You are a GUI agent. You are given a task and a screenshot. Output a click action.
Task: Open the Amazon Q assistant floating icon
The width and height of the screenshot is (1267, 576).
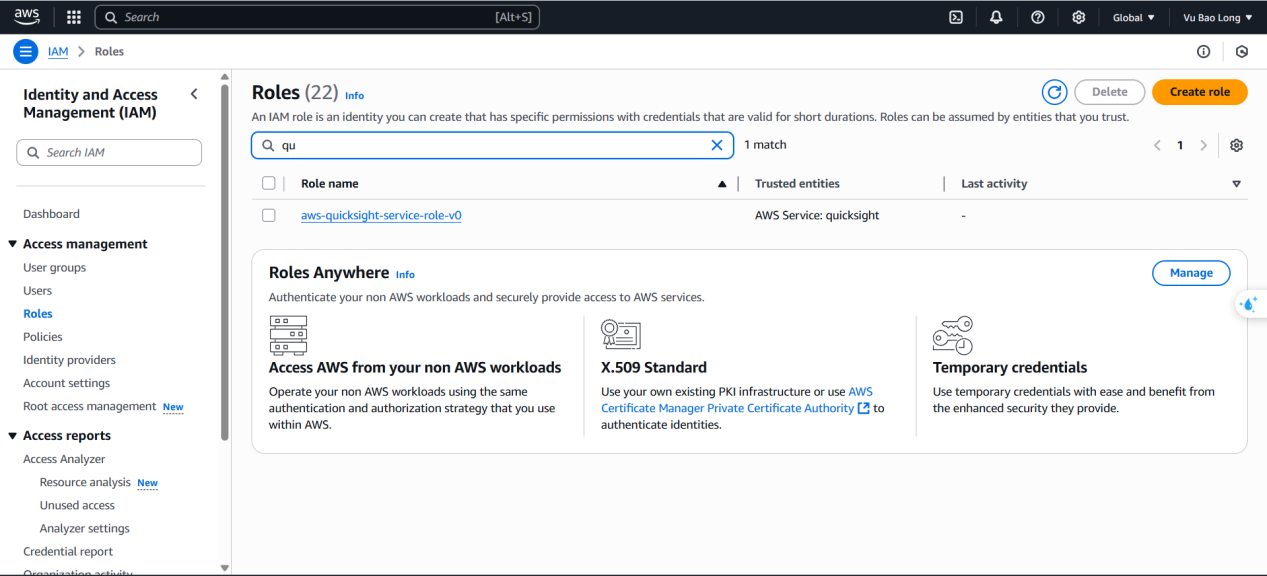[x=1250, y=304]
